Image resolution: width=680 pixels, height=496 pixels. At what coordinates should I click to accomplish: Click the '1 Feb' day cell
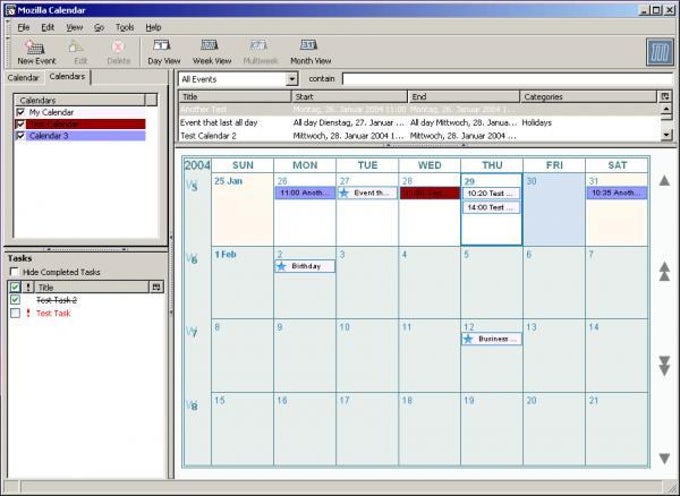tap(242, 283)
